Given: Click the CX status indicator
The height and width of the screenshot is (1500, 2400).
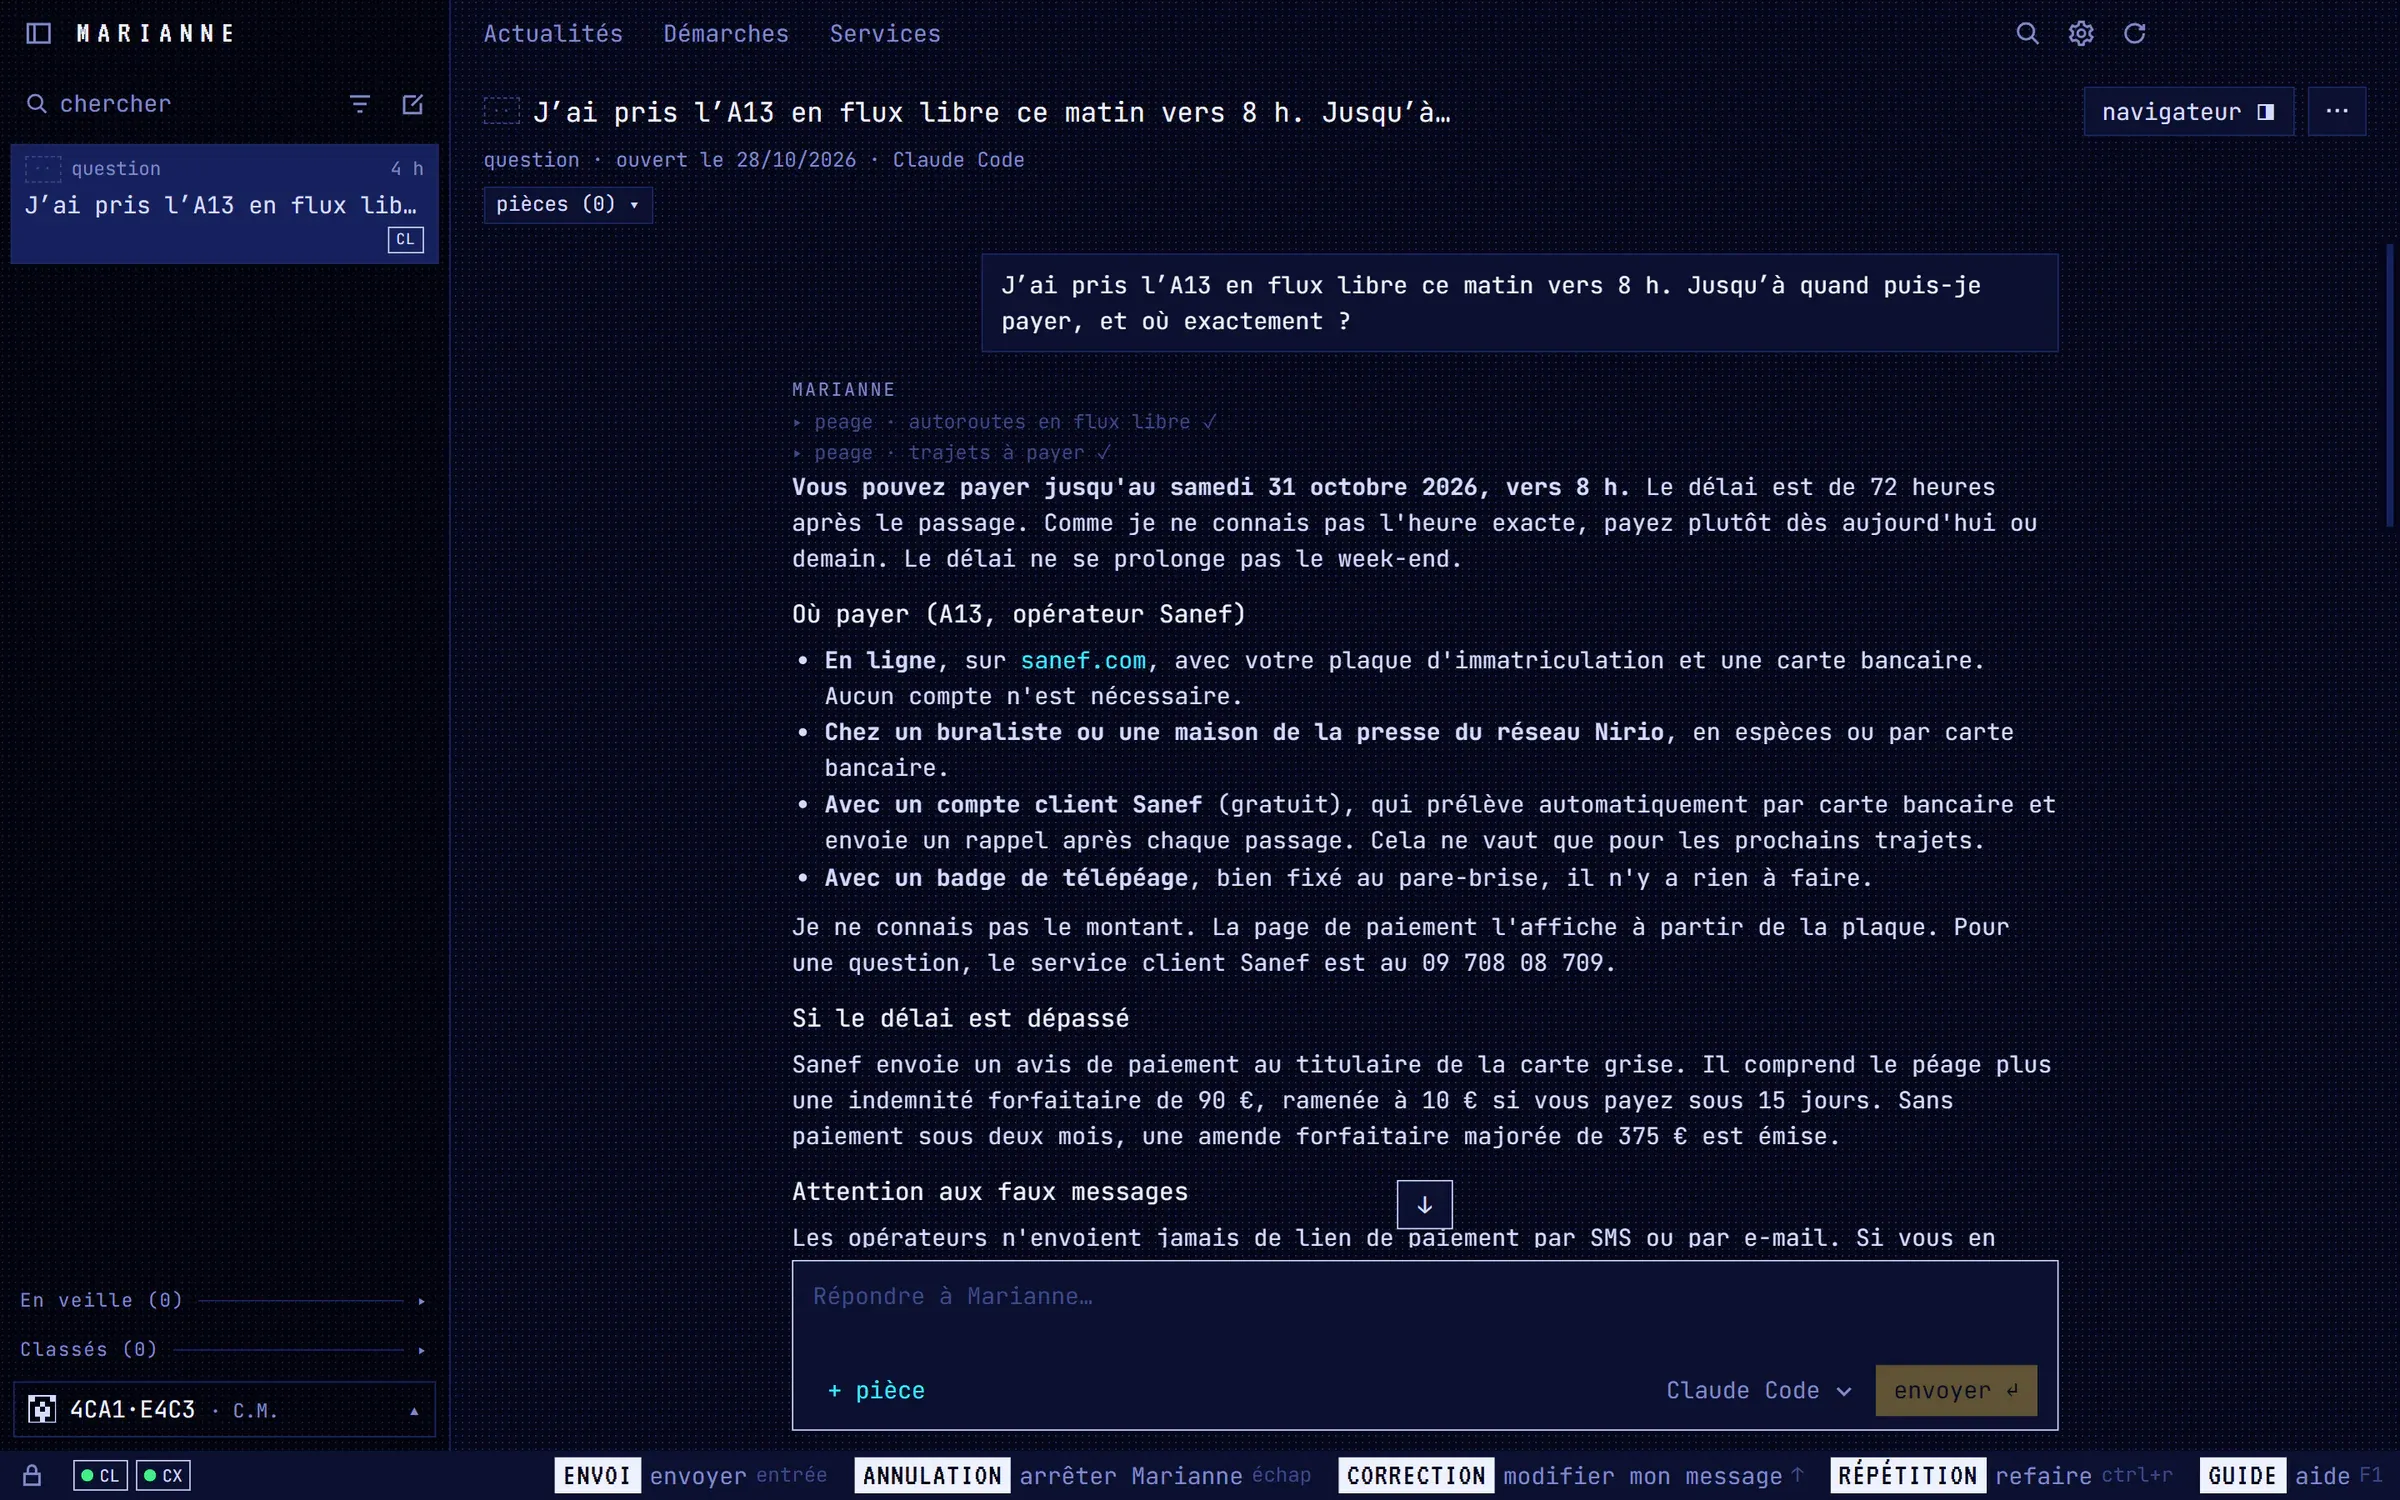Looking at the screenshot, I should click(163, 1475).
